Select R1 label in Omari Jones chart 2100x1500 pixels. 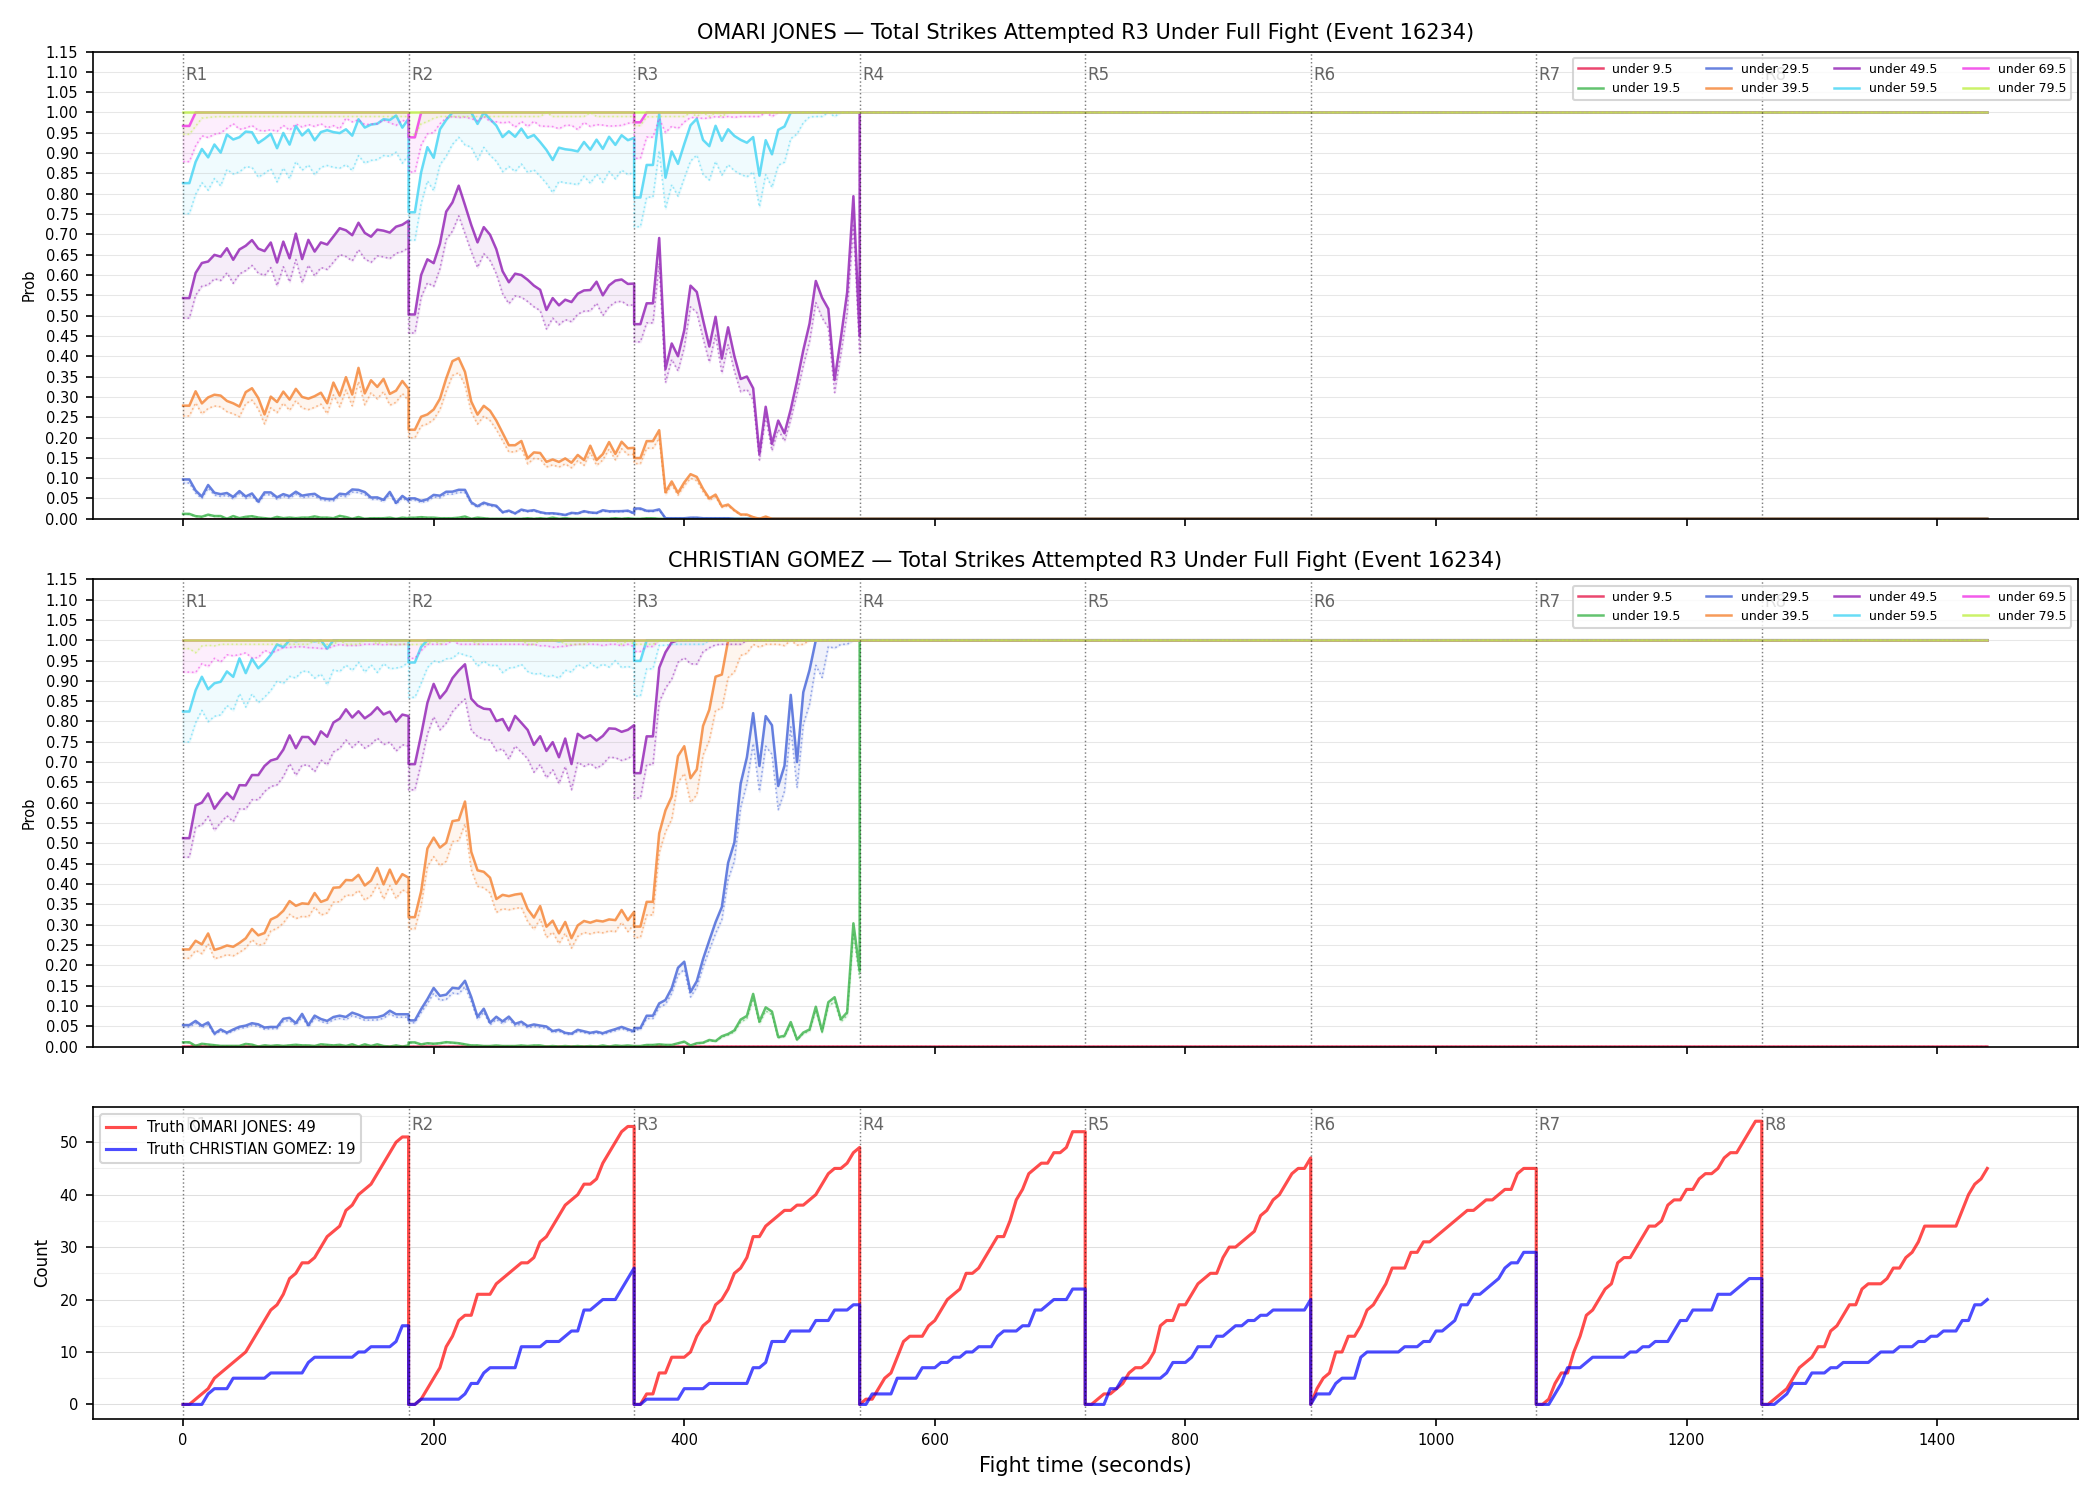196,74
